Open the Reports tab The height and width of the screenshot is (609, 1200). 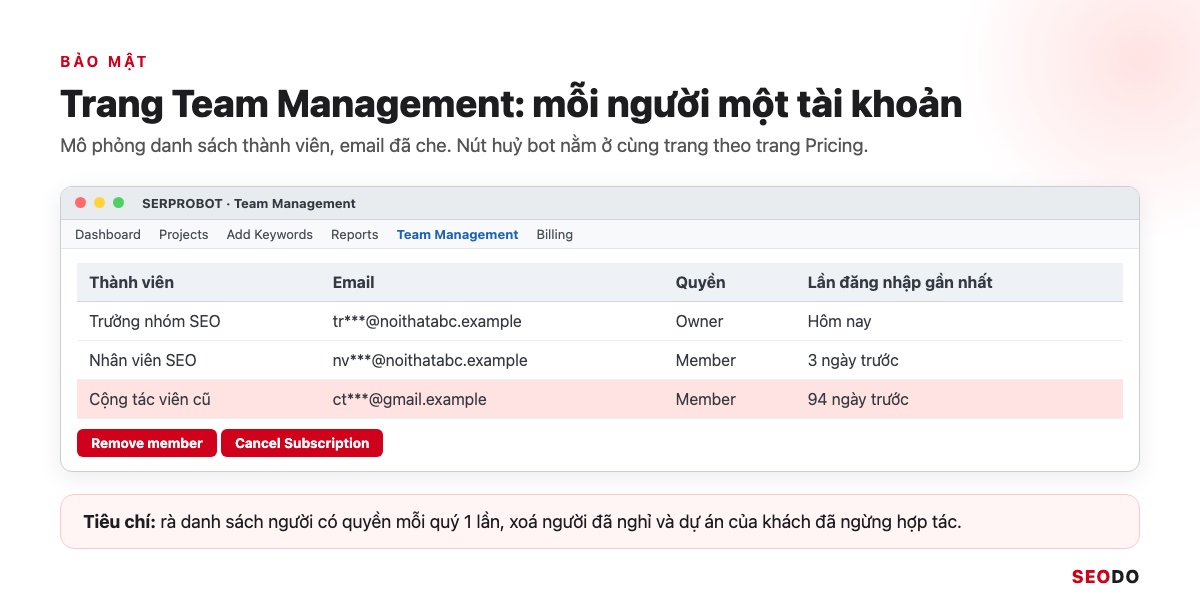click(x=355, y=235)
